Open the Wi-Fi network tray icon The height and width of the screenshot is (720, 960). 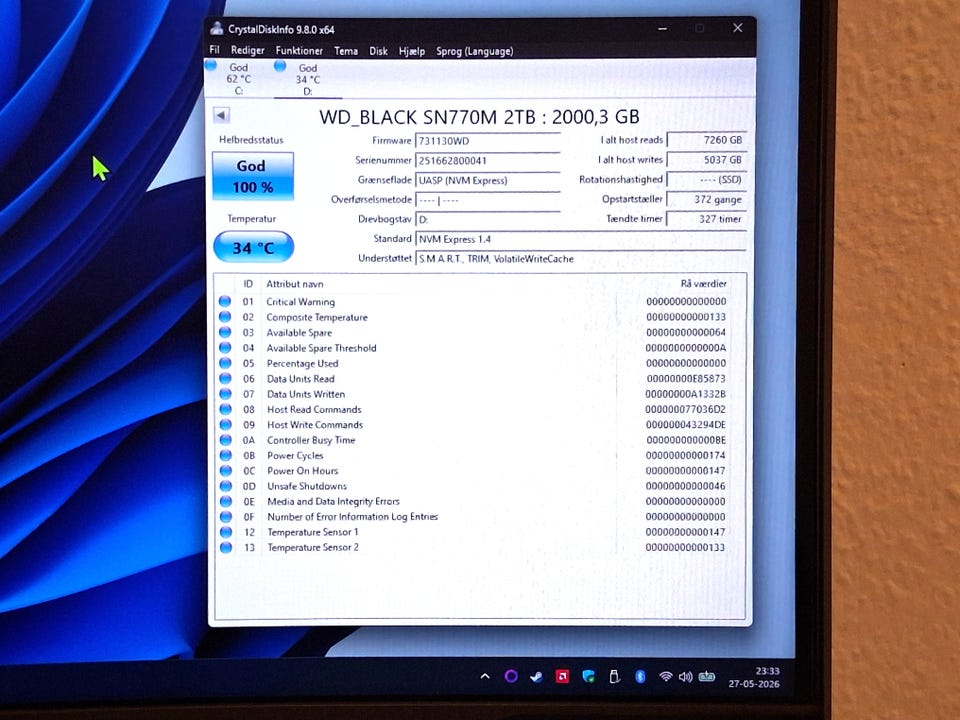[666, 677]
